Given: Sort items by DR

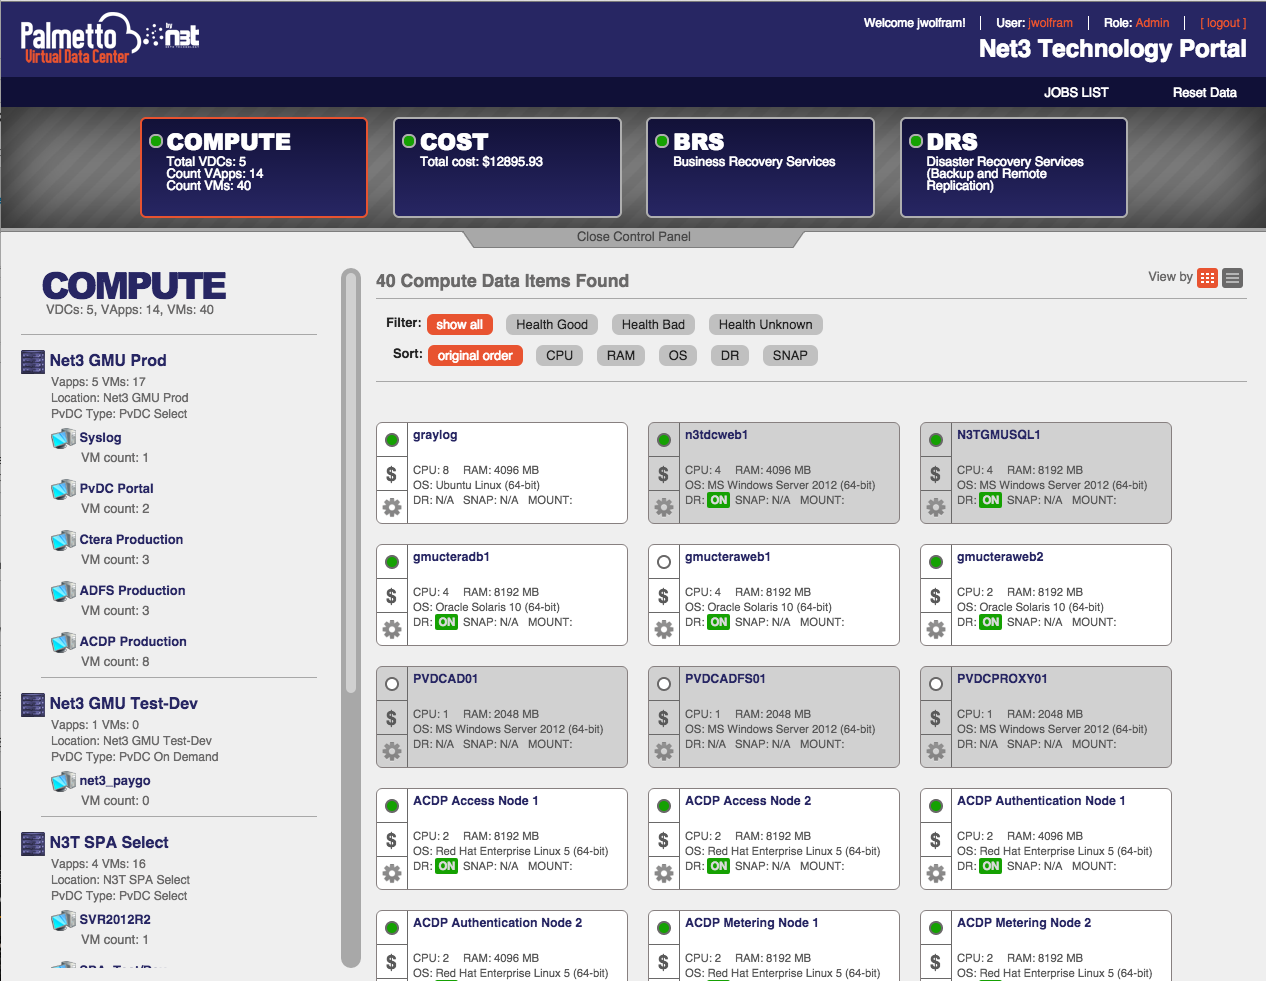Looking at the screenshot, I should (730, 355).
